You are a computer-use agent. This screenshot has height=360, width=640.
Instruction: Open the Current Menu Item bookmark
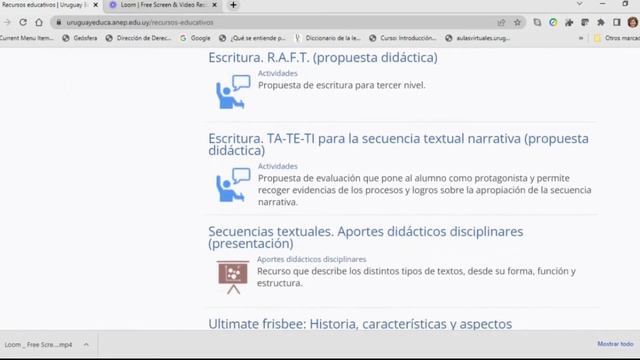point(27,38)
